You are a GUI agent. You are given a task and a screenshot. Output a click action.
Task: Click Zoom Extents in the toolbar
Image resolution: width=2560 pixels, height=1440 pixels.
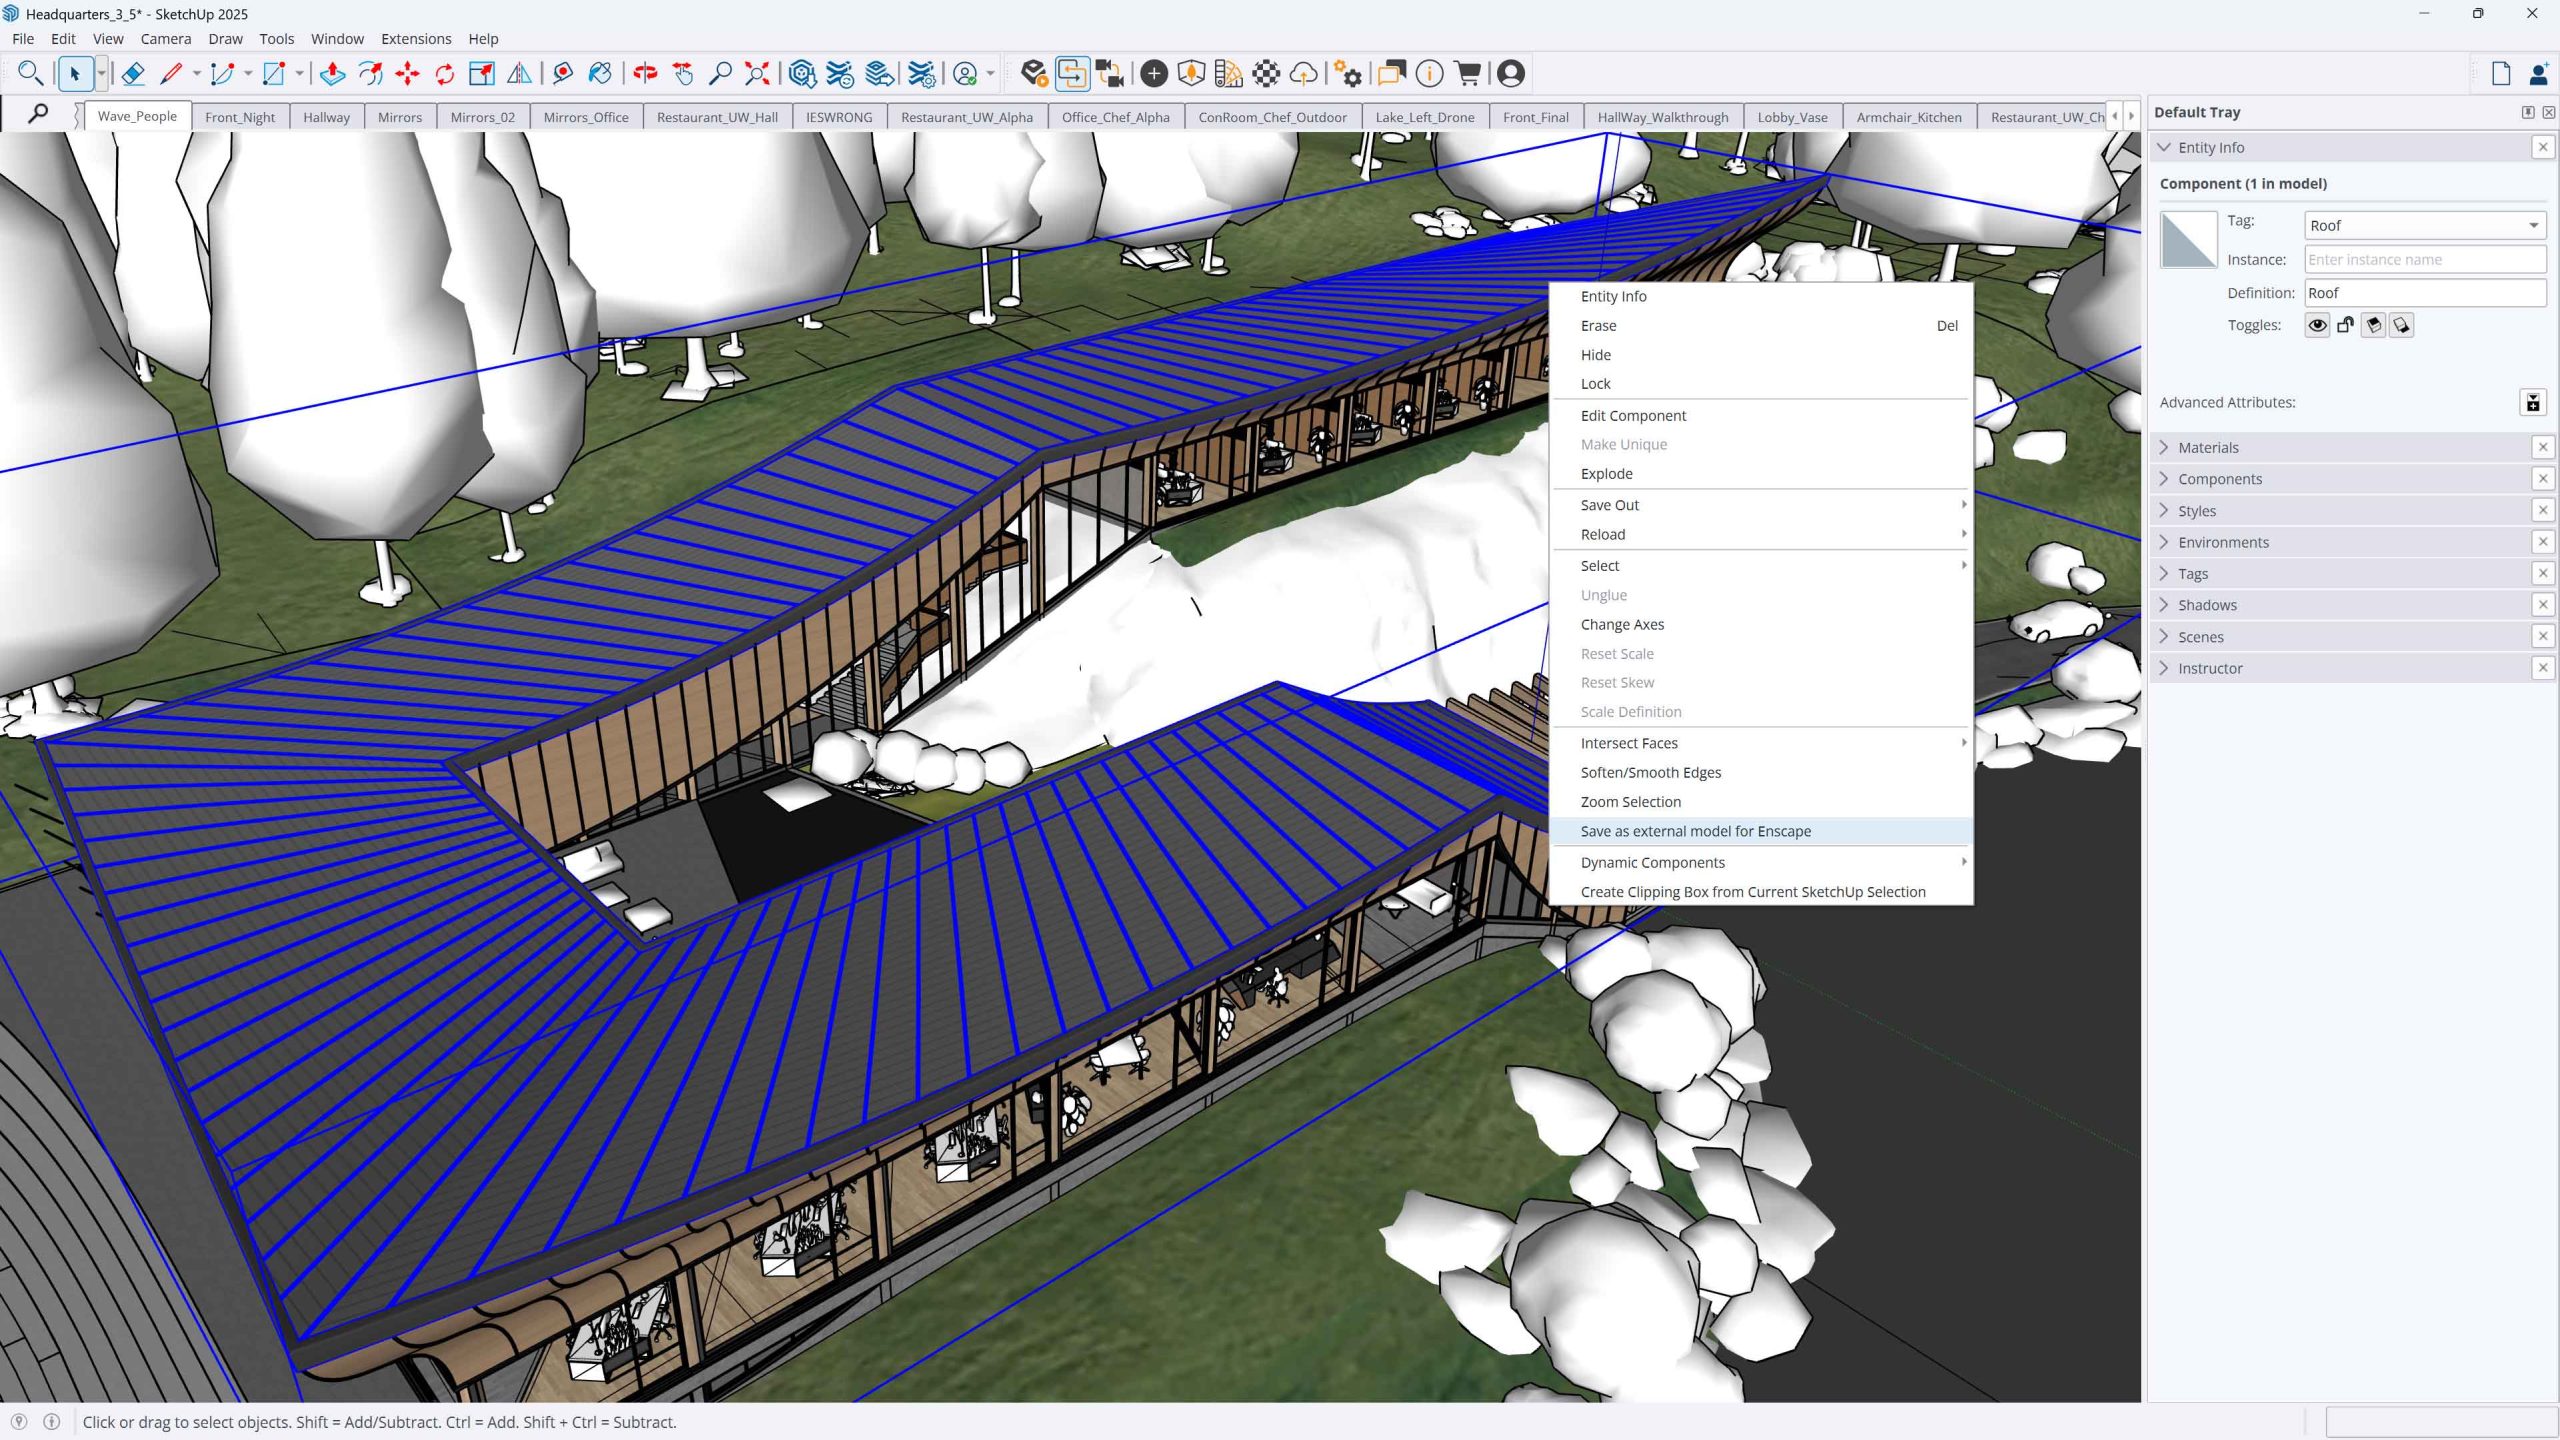(x=756, y=74)
